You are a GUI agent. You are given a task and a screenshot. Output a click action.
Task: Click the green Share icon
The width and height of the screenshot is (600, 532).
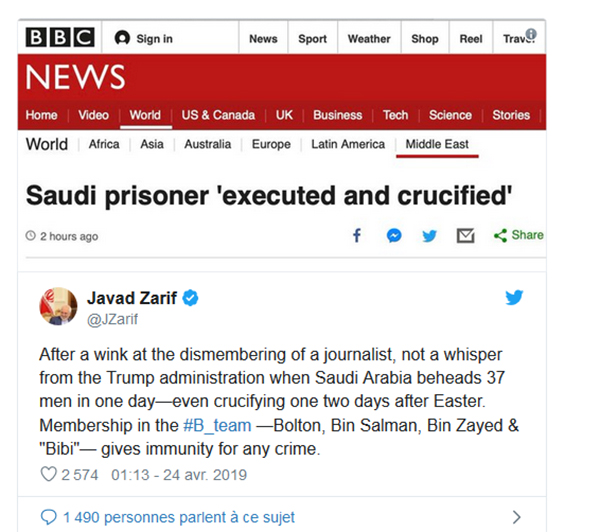[500, 235]
